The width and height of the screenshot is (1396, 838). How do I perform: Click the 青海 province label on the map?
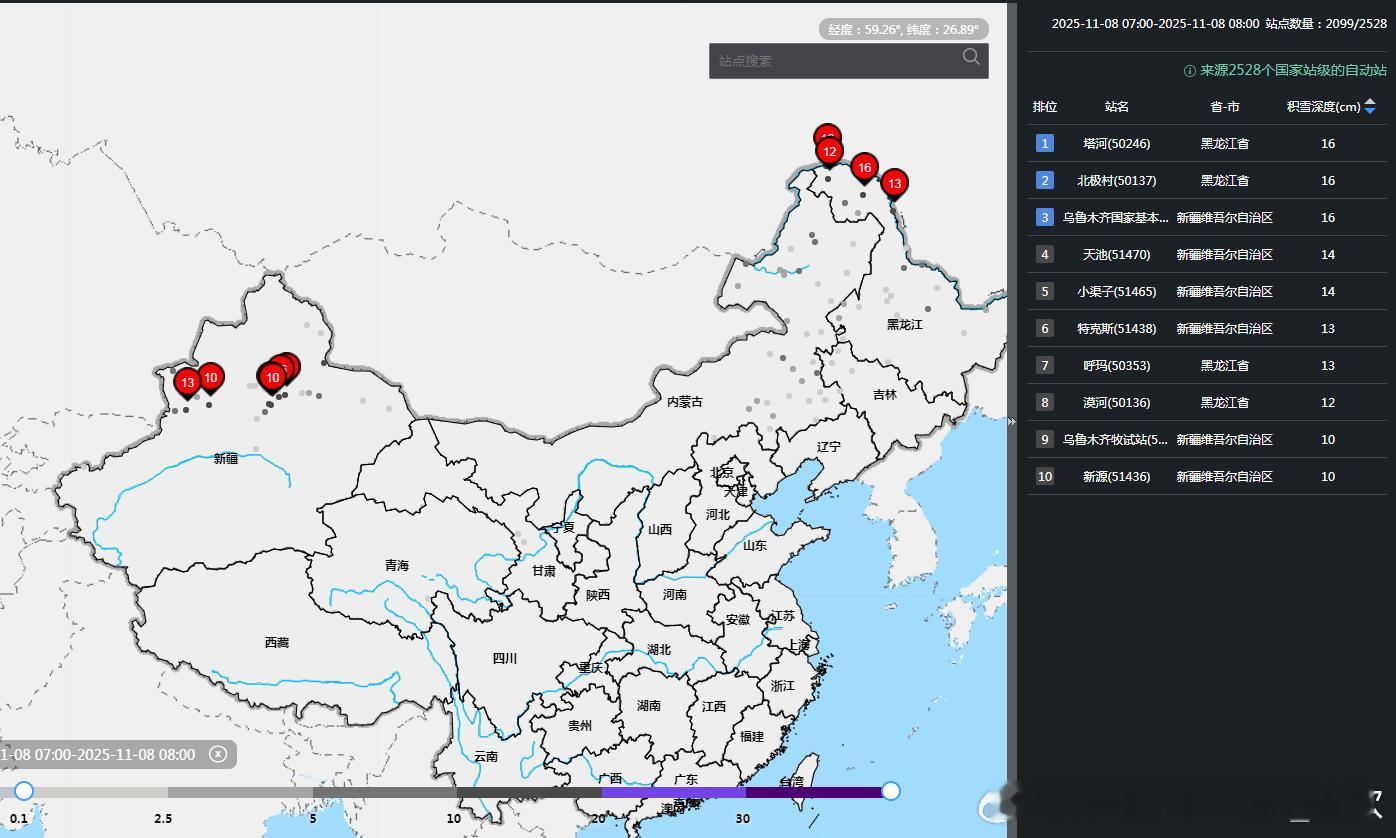[x=397, y=566]
